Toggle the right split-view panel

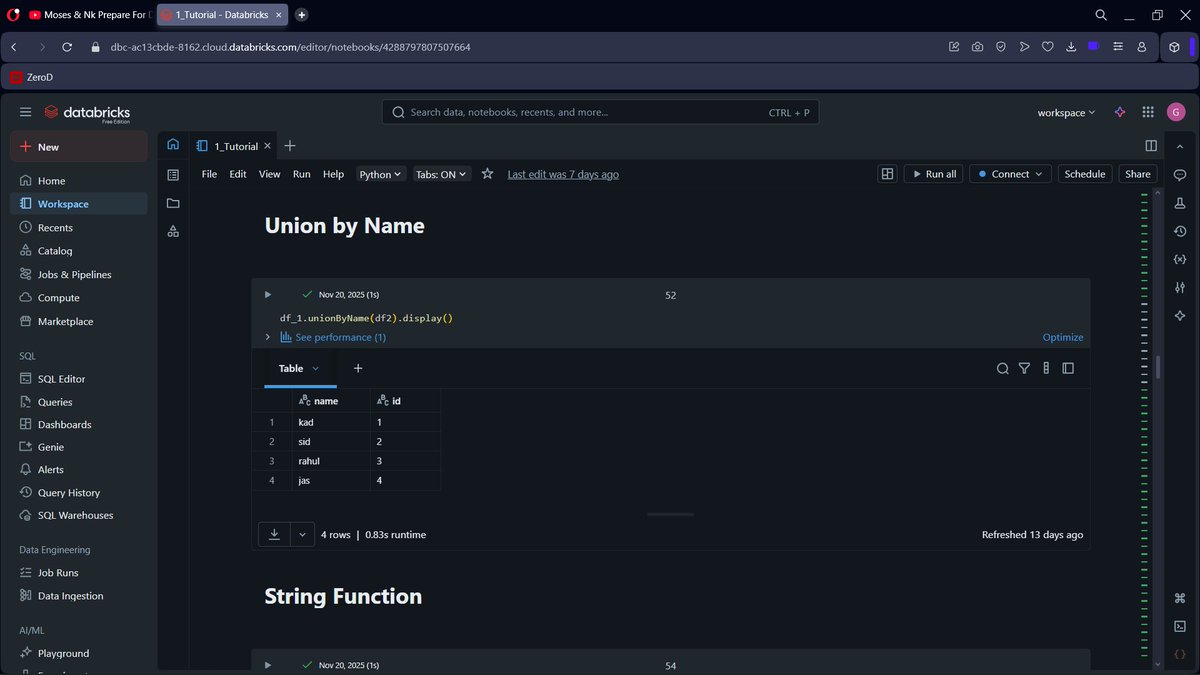click(1151, 145)
